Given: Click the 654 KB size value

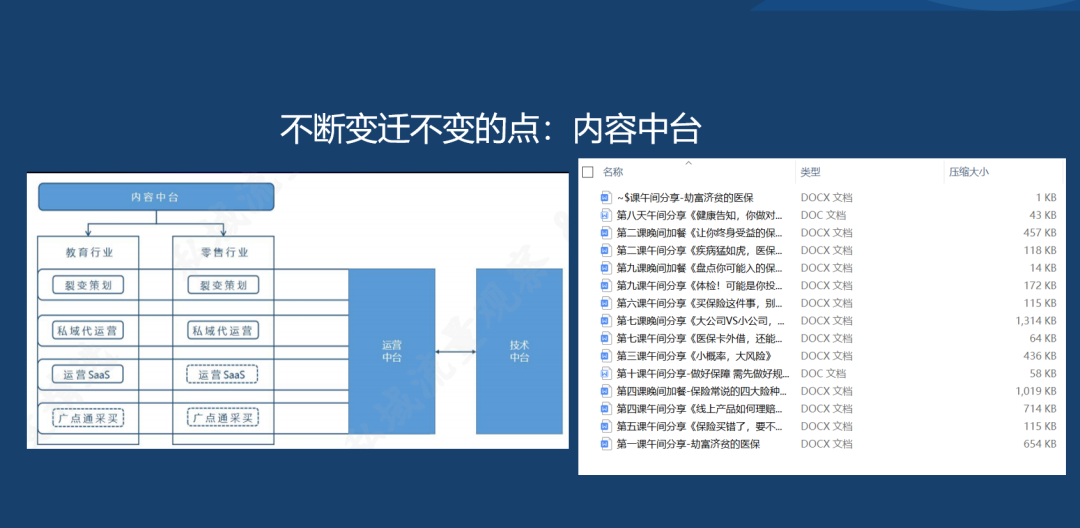Looking at the screenshot, I should click(x=1040, y=444).
